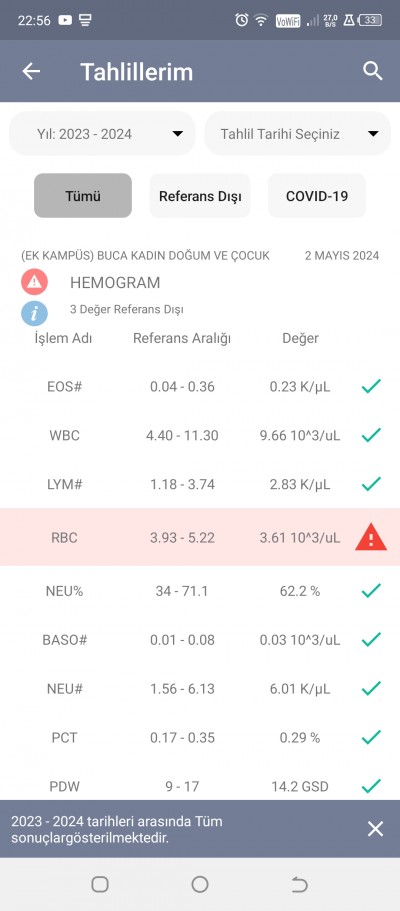Go back using the header arrow
This screenshot has height=911, width=400.
coord(31,71)
